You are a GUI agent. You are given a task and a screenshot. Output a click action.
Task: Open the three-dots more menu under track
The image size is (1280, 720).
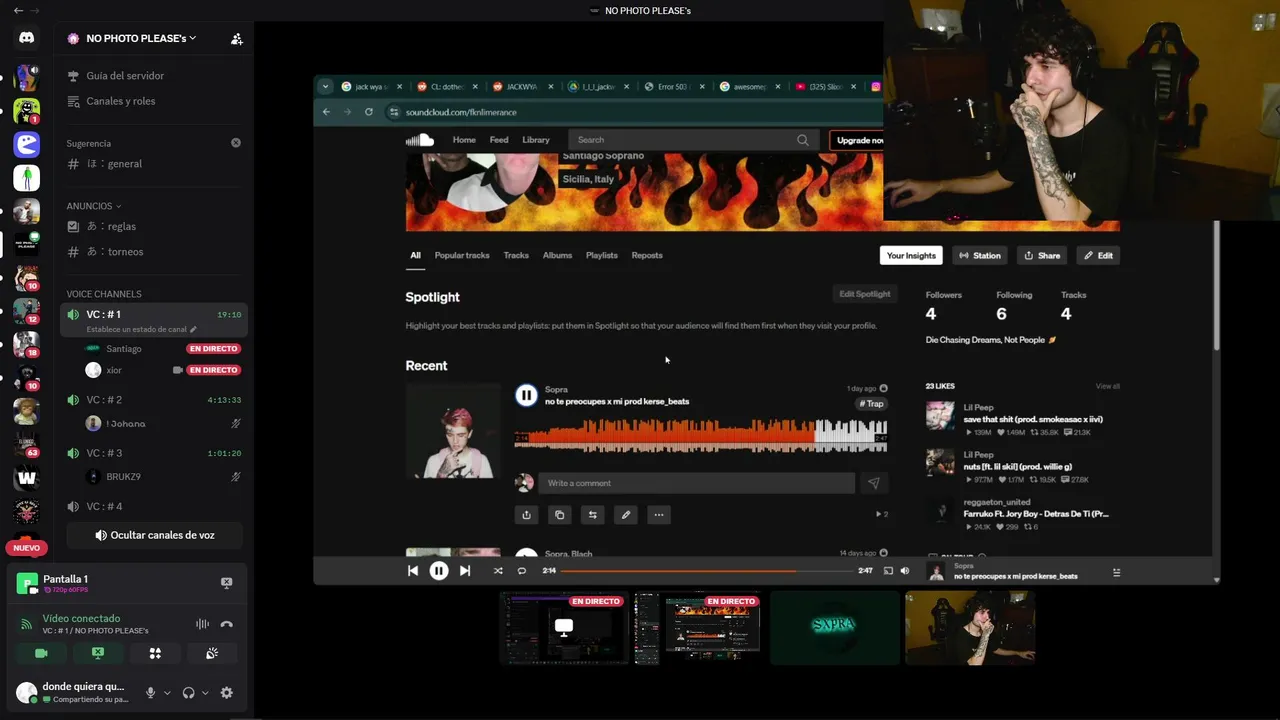[x=658, y=515]
